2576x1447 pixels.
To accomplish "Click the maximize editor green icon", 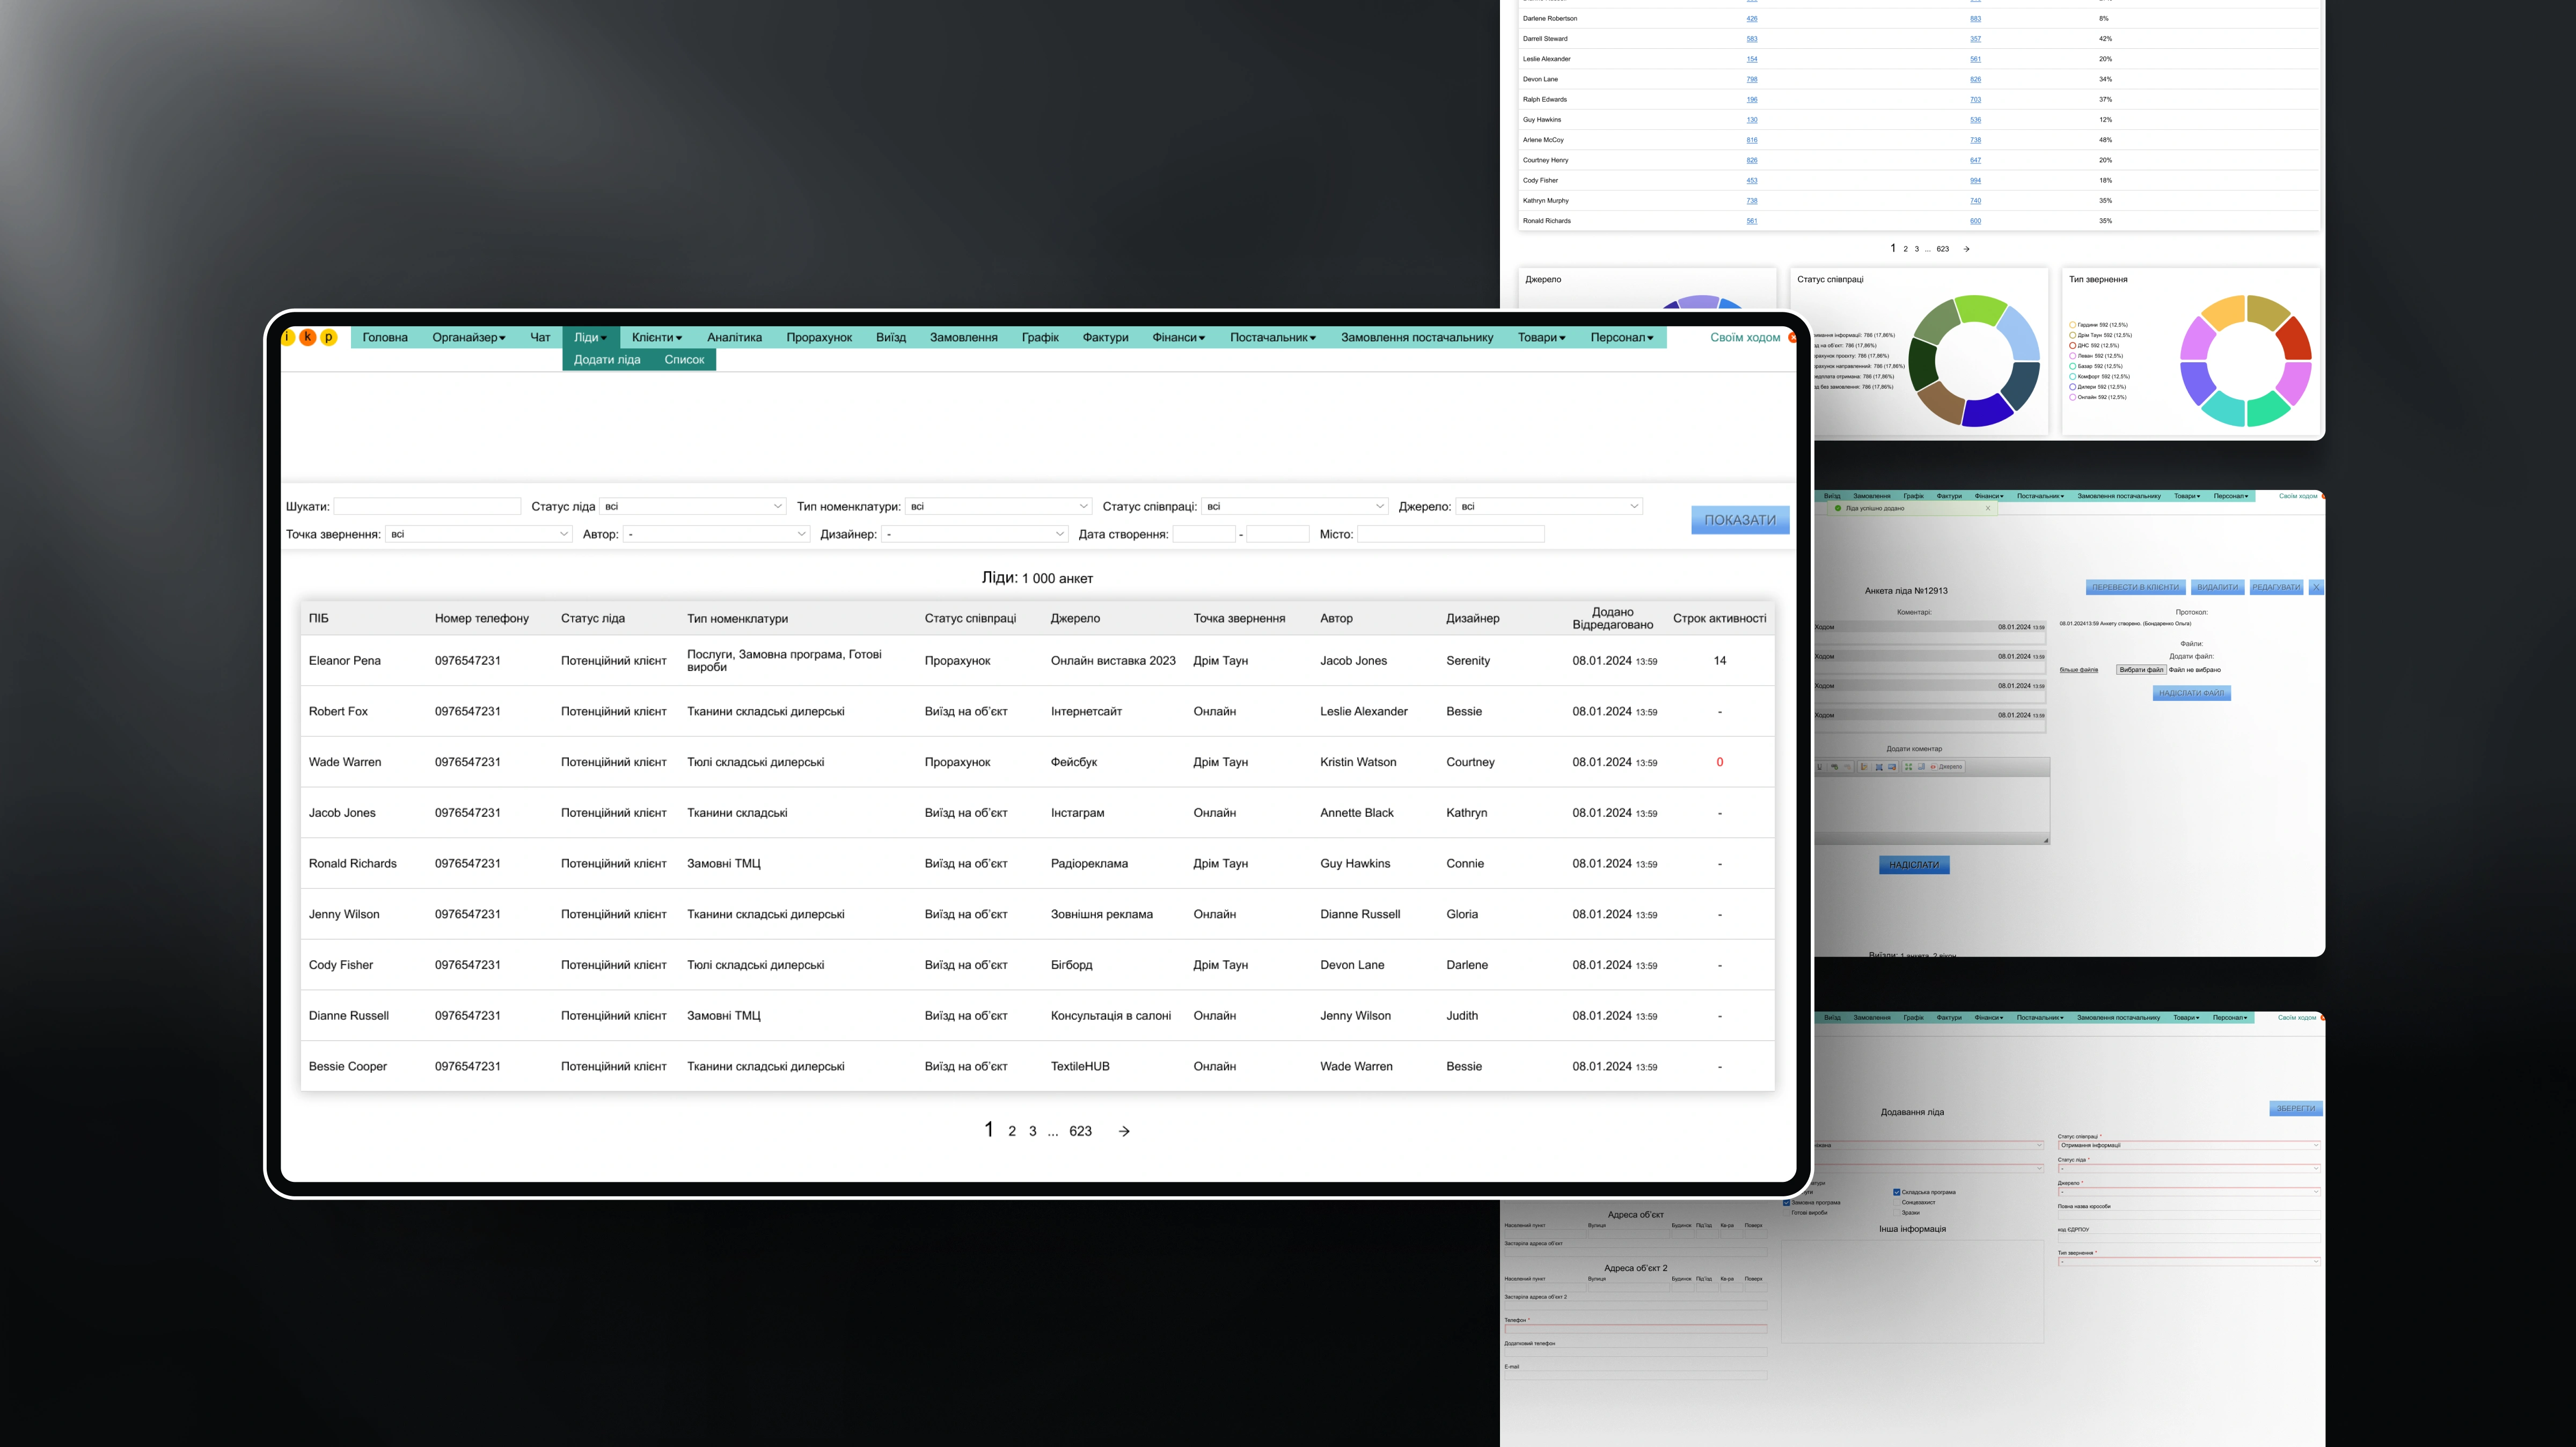I will [x=1909, y=767].
